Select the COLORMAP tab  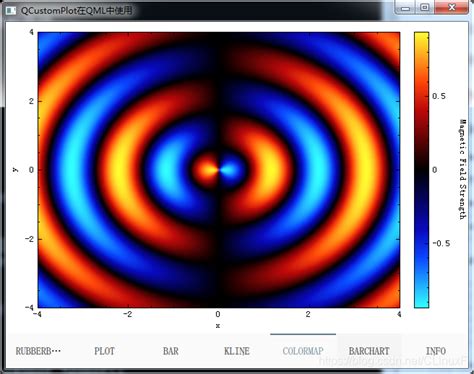[x=303, y=351]
